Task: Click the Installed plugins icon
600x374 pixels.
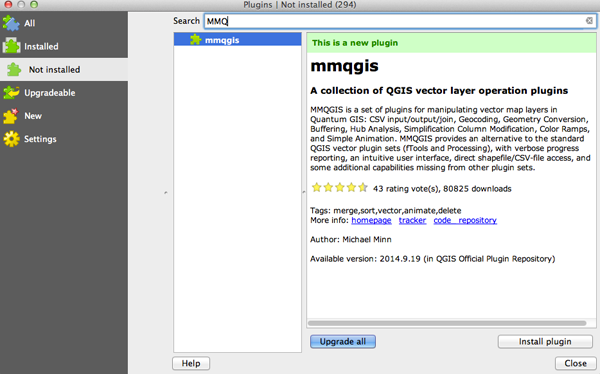Action: click(11, 46)
